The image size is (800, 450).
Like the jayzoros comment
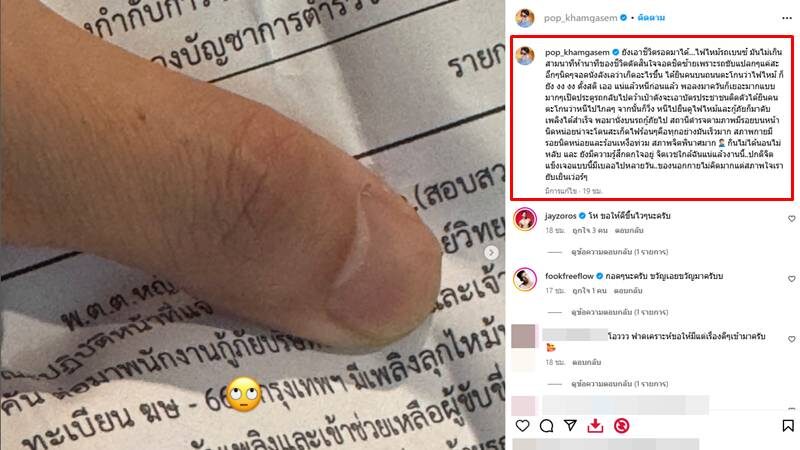pyautogui.click(x=791, y=218)
